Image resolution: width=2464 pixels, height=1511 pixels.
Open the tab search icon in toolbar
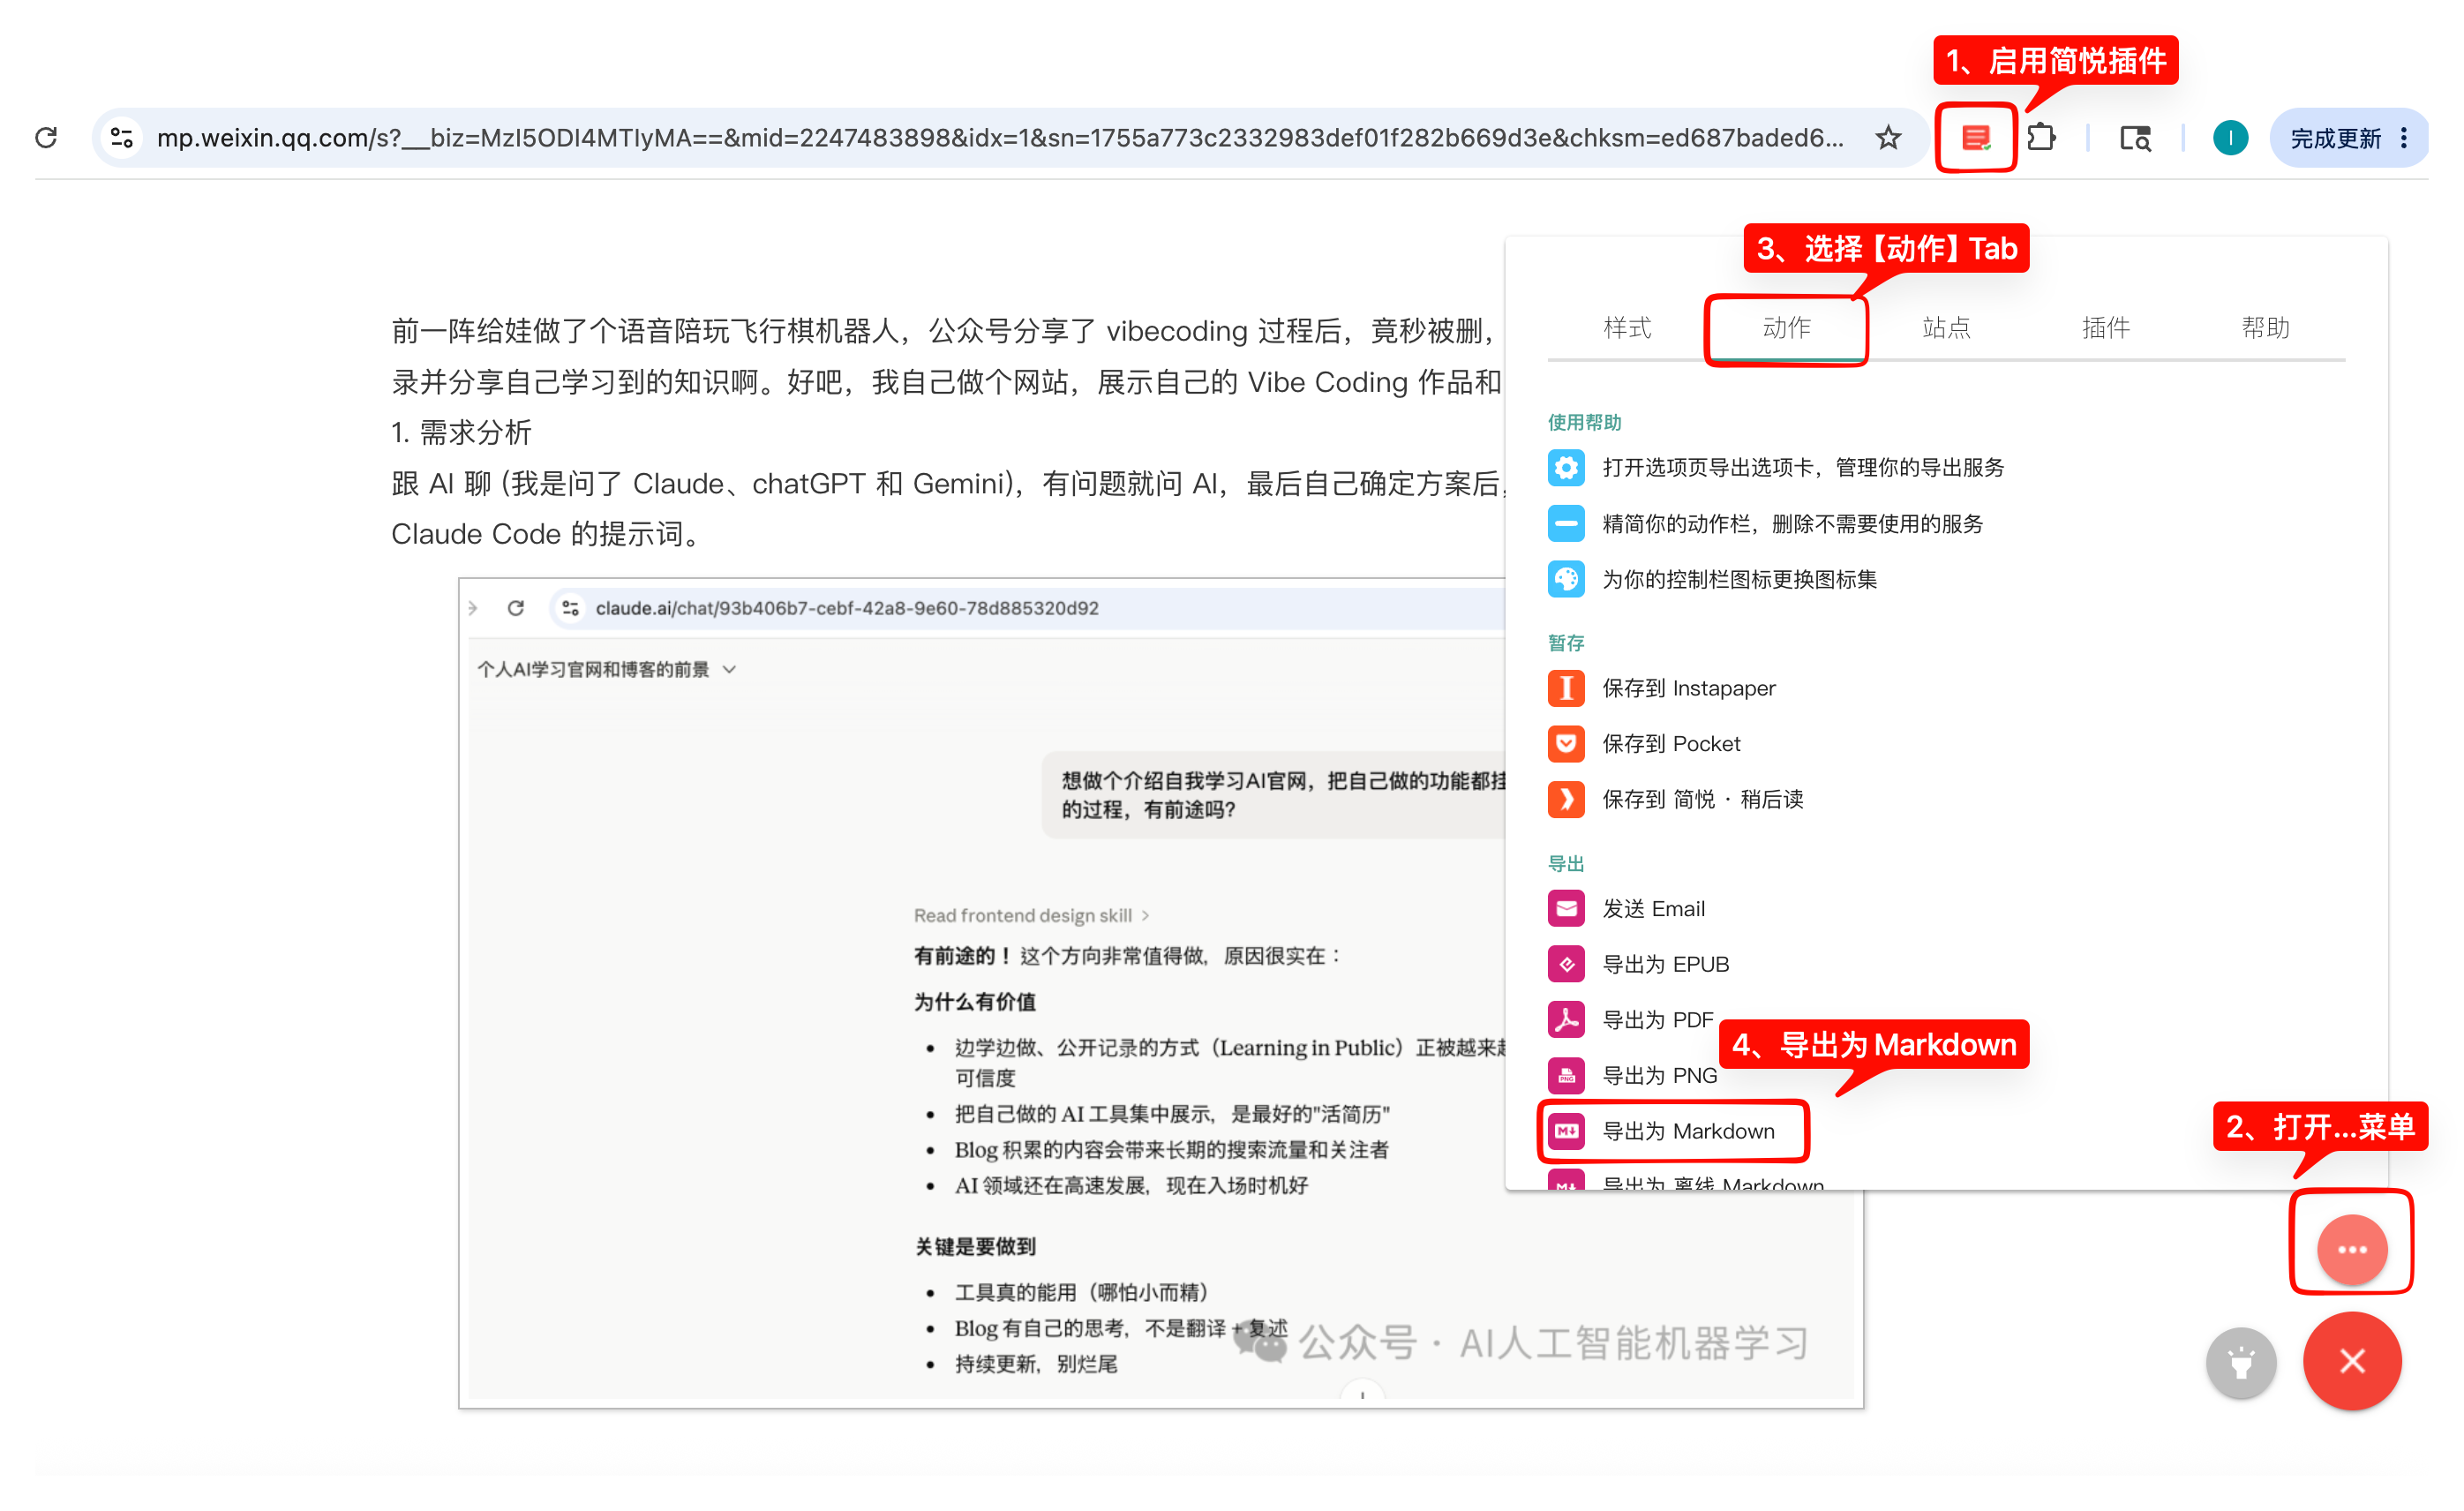click(x=2135, y=137)
